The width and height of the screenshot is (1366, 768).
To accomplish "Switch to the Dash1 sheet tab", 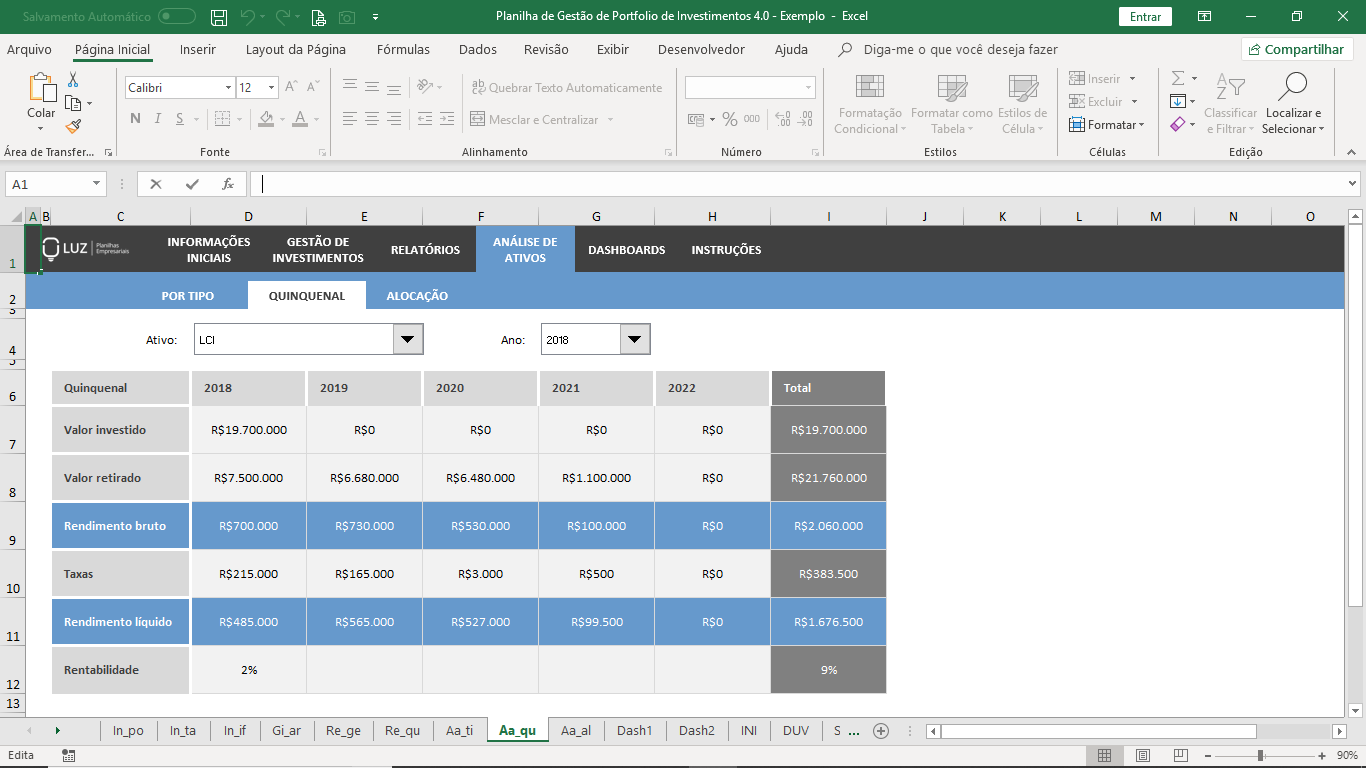I will pos(634,731).
